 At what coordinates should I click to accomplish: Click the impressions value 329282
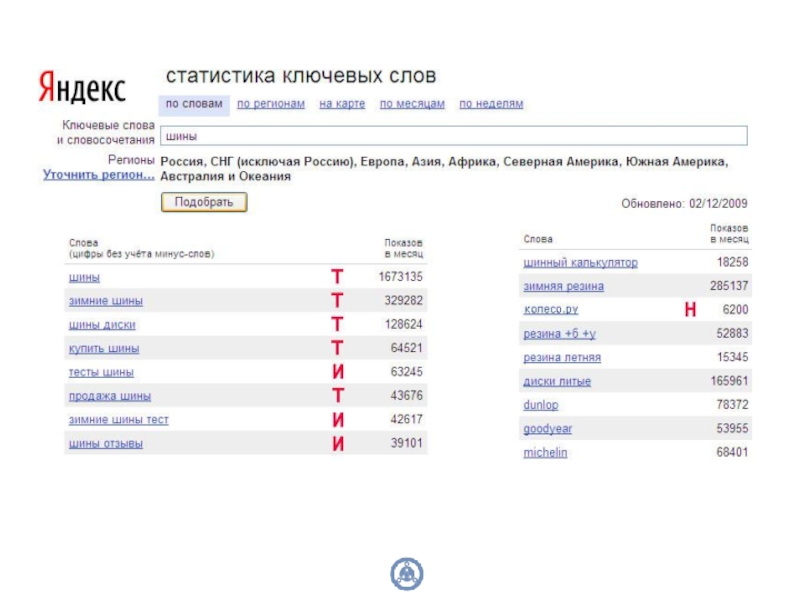pos(404,301)
